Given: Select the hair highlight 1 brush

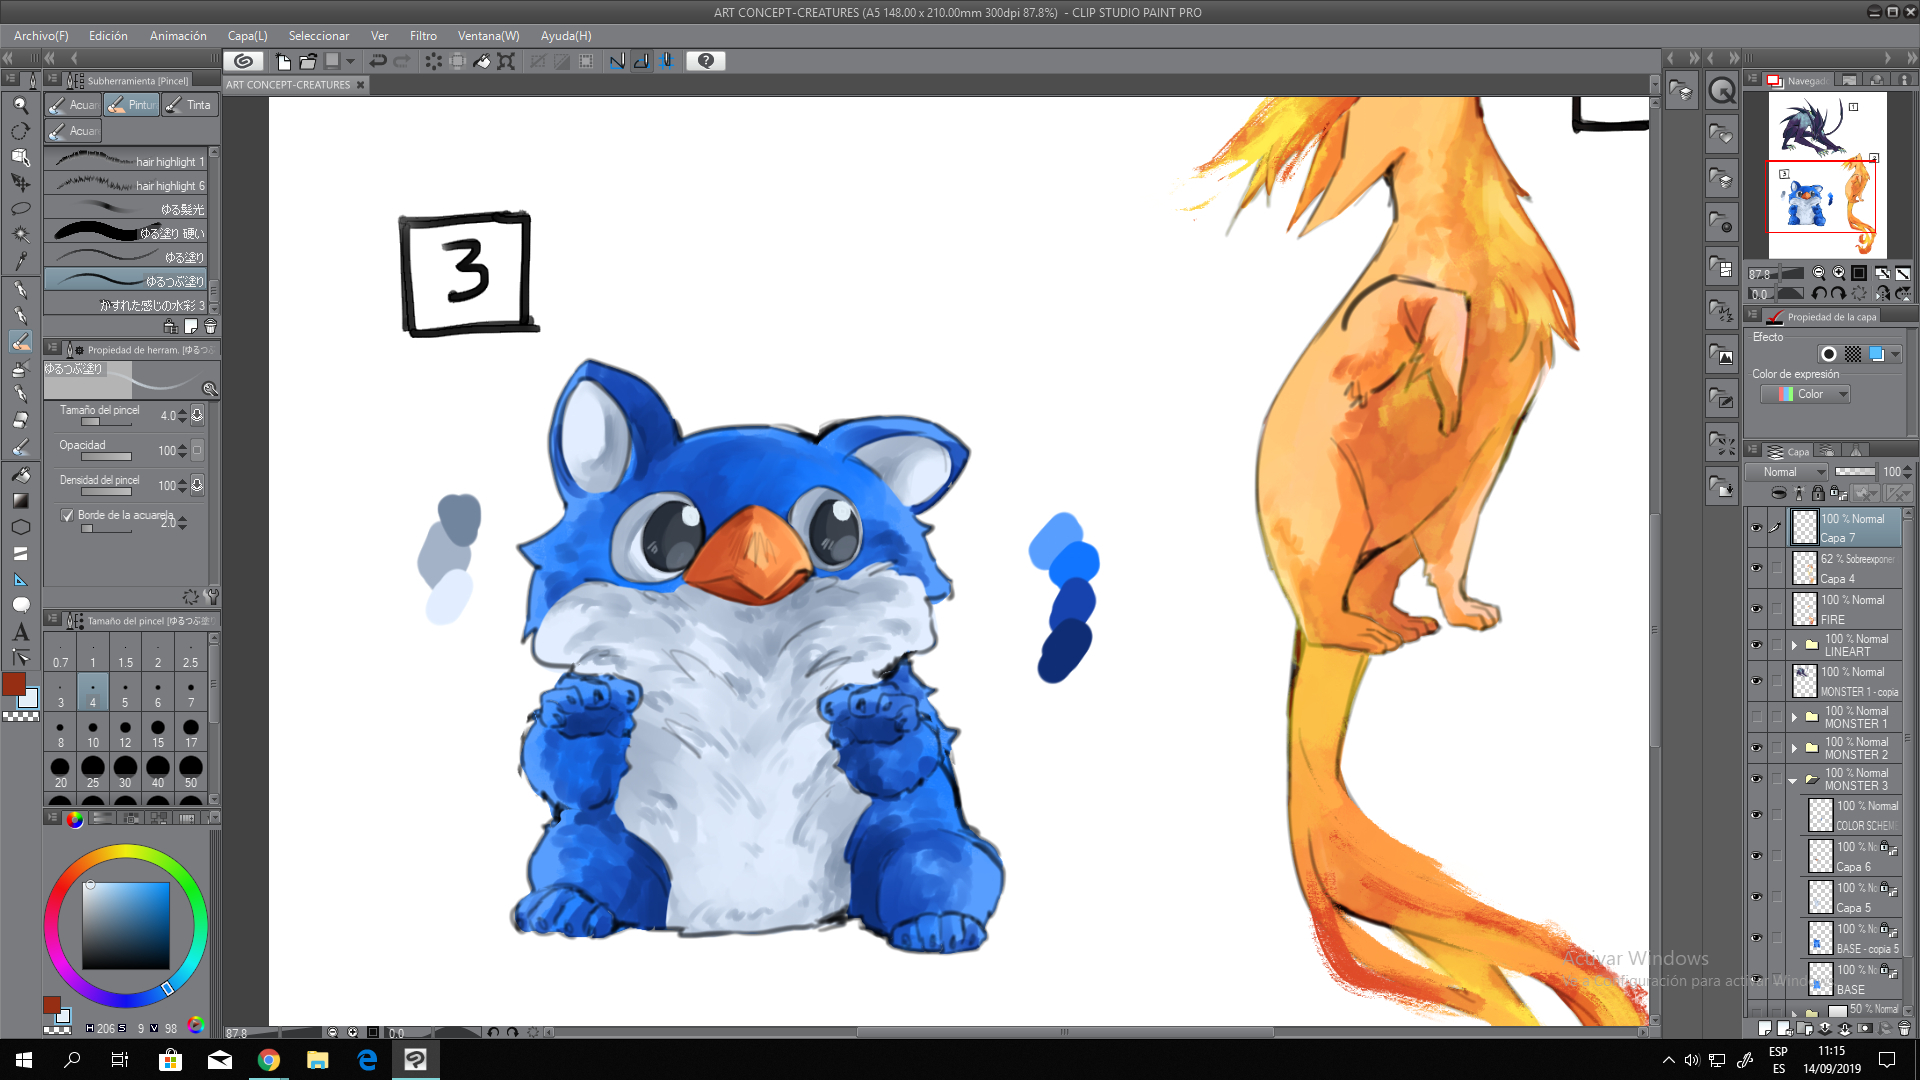Looking at the screenshot, I should tap(127, 161).
